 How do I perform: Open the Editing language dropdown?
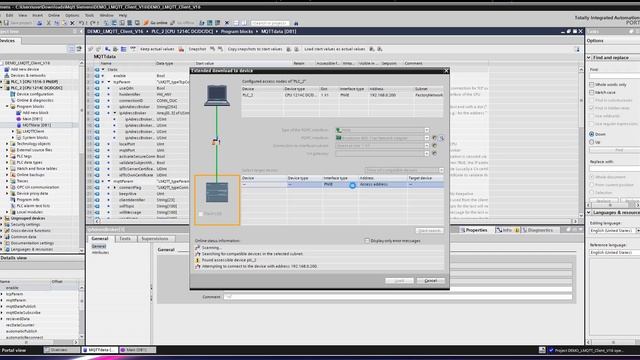pyautogui.click(x=638, y=231)
